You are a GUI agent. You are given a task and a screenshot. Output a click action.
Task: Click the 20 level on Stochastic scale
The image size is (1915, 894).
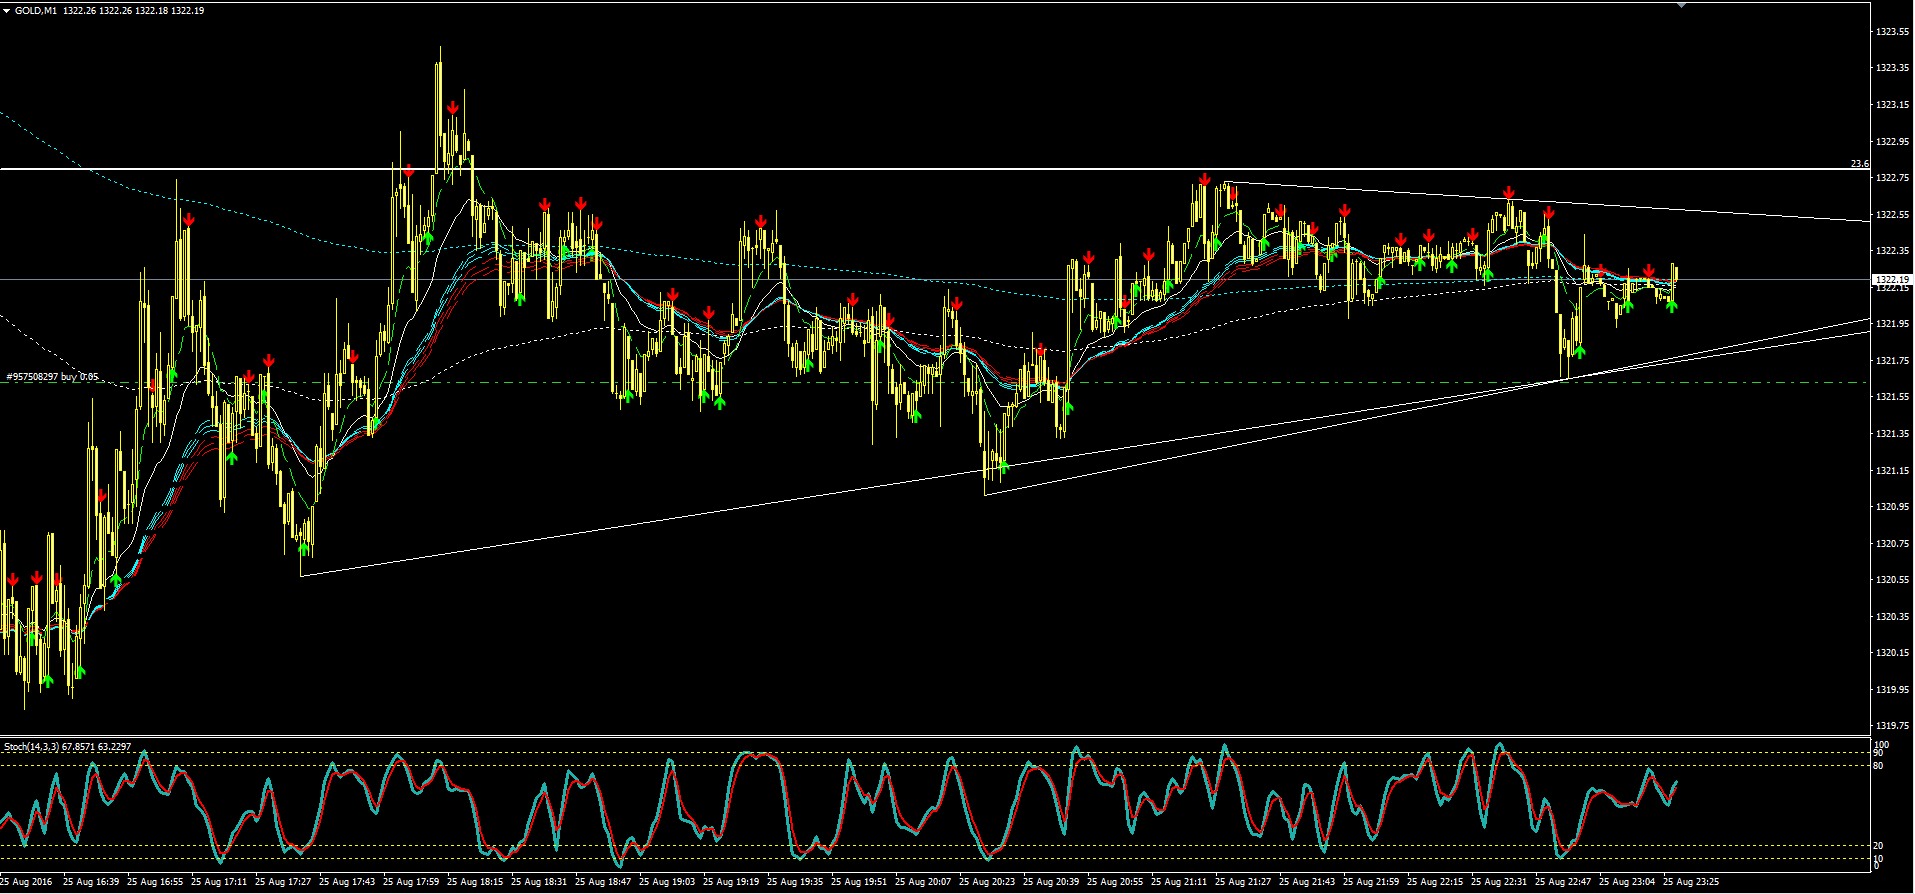tap(1879, 846)
